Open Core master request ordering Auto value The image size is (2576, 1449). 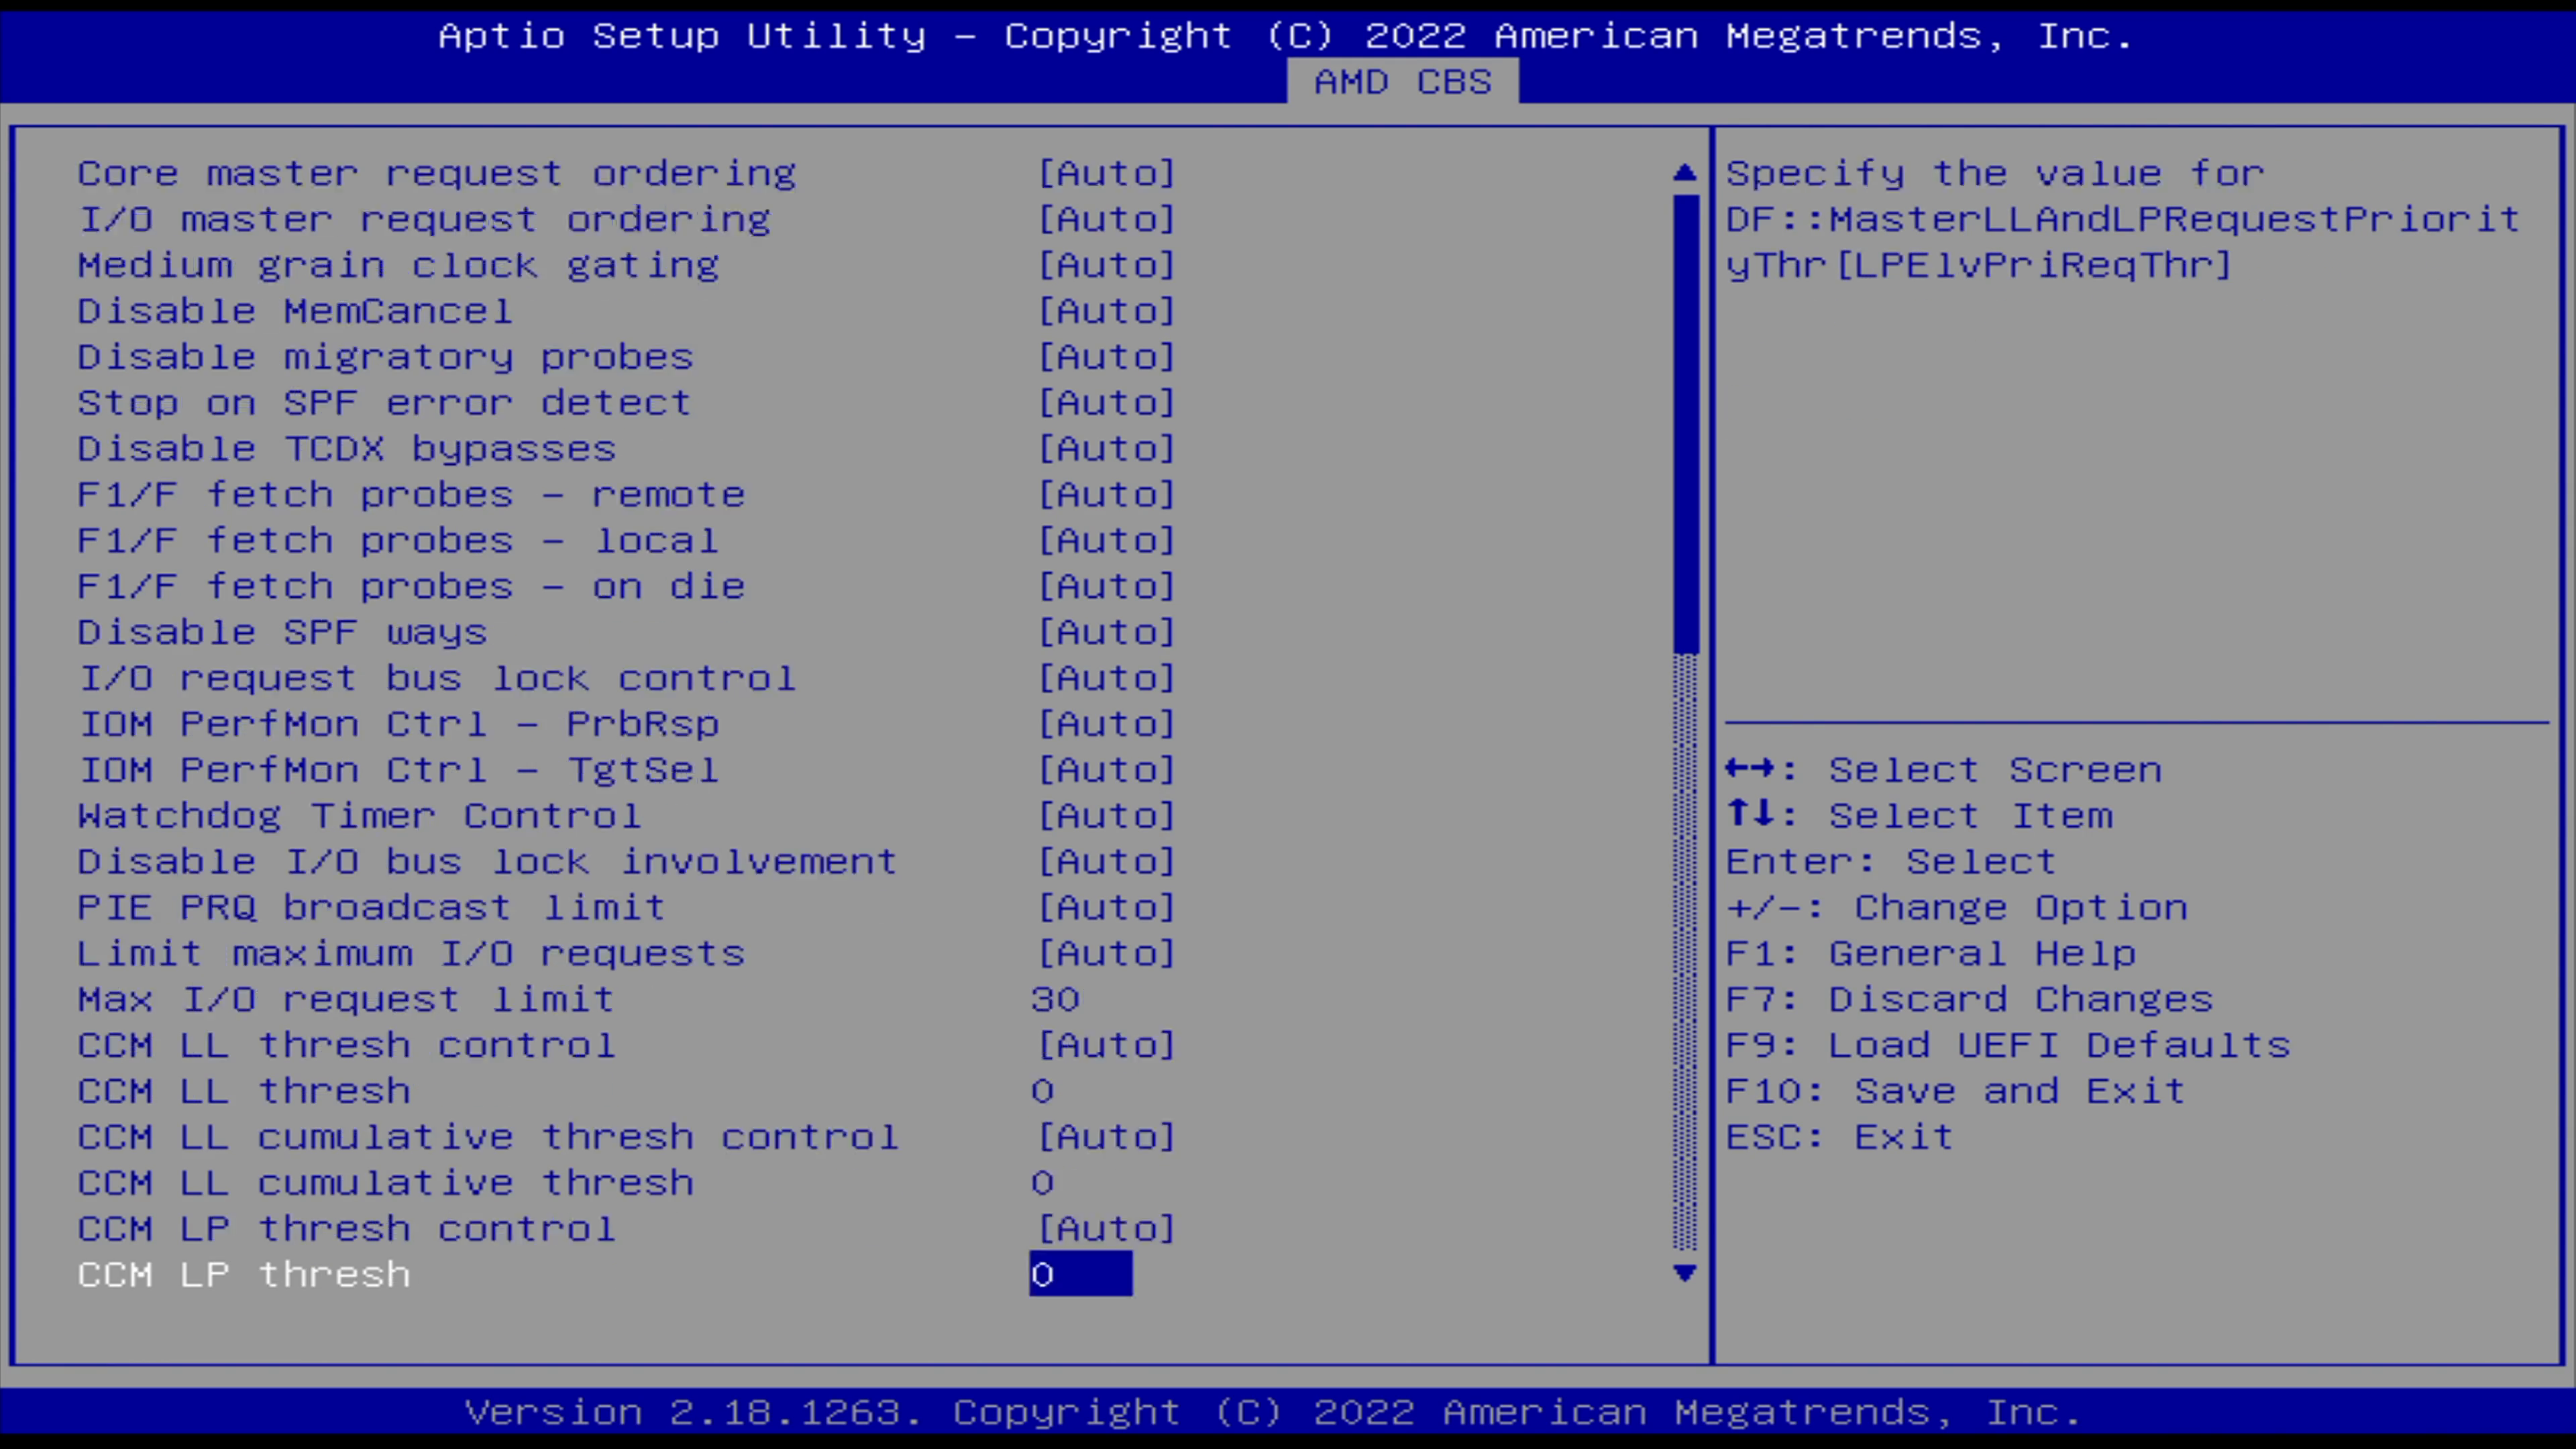[1106, 173]
